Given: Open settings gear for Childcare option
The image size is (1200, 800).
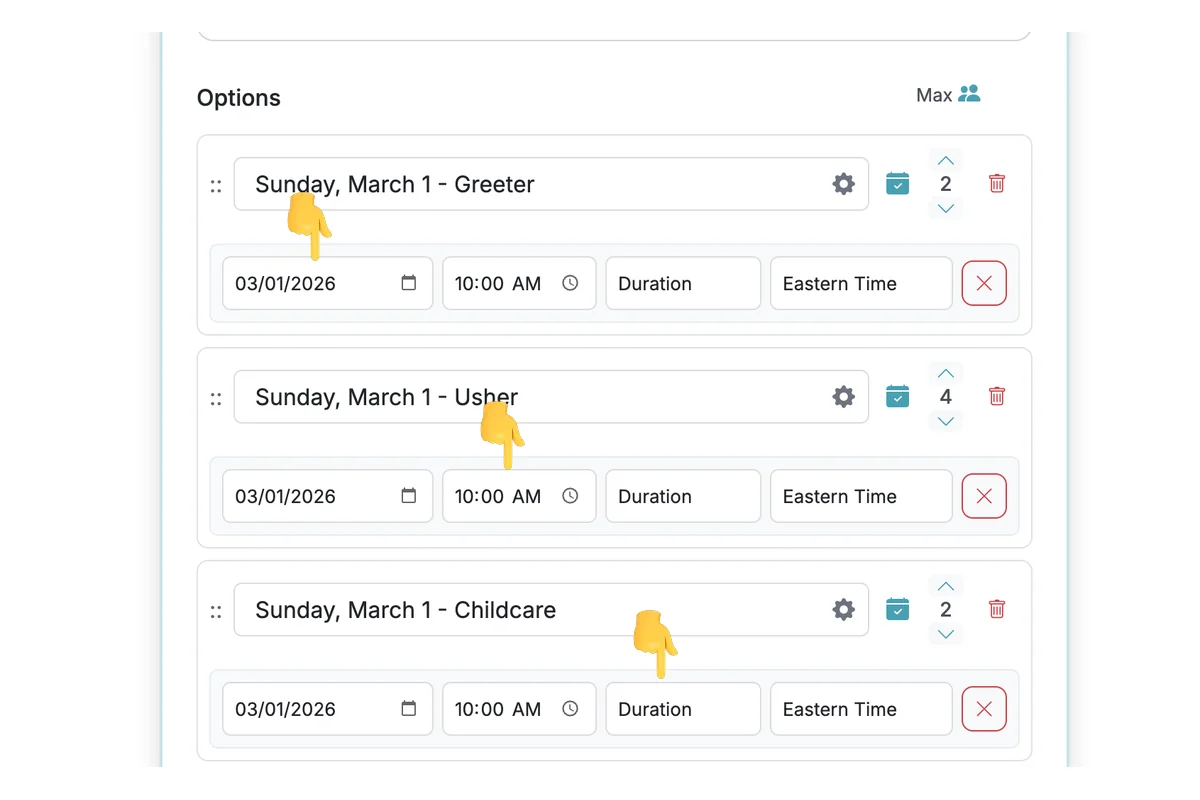Looking at the screenshot, I should (844, 610).
